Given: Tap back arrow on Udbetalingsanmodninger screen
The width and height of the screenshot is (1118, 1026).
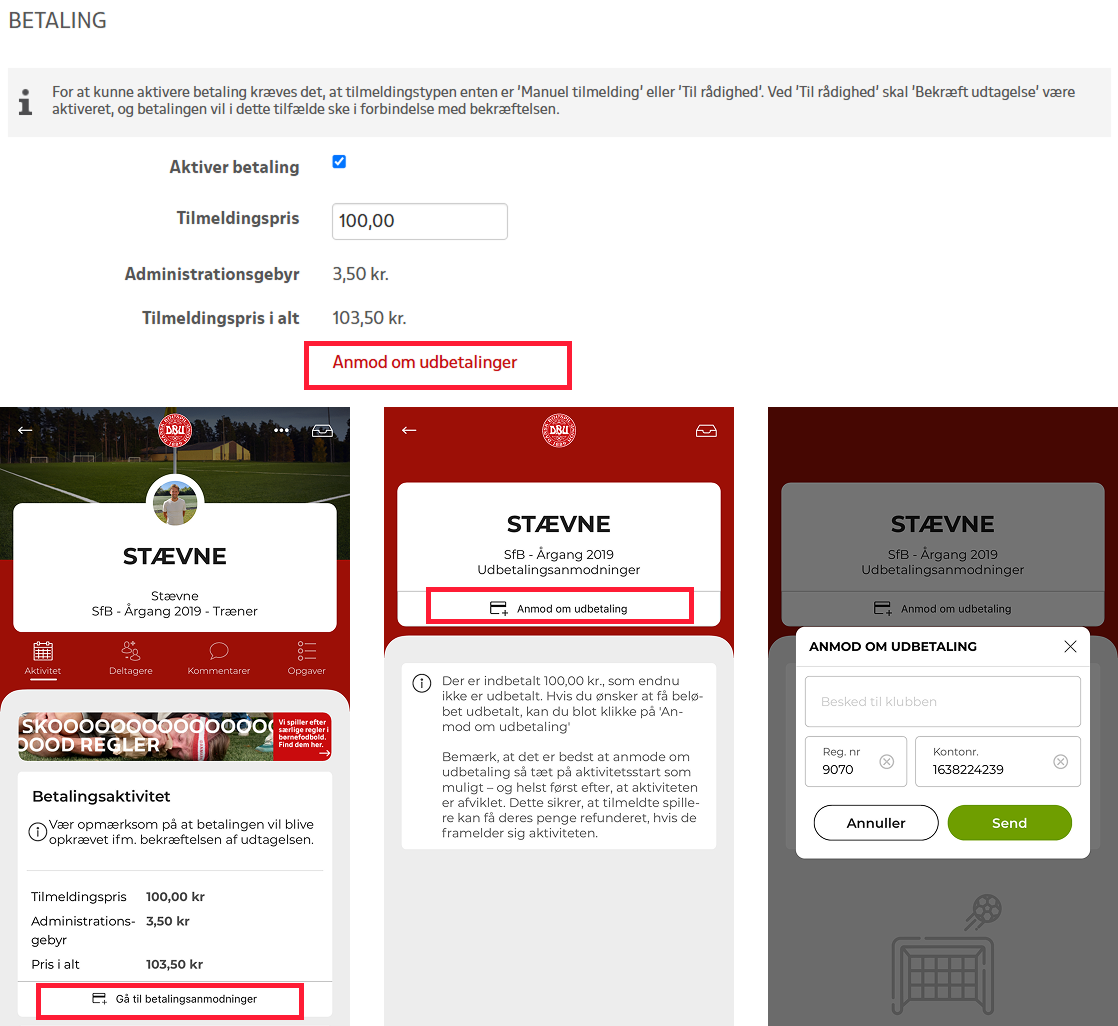Looking at the screenshot, I should click(409, 430).
